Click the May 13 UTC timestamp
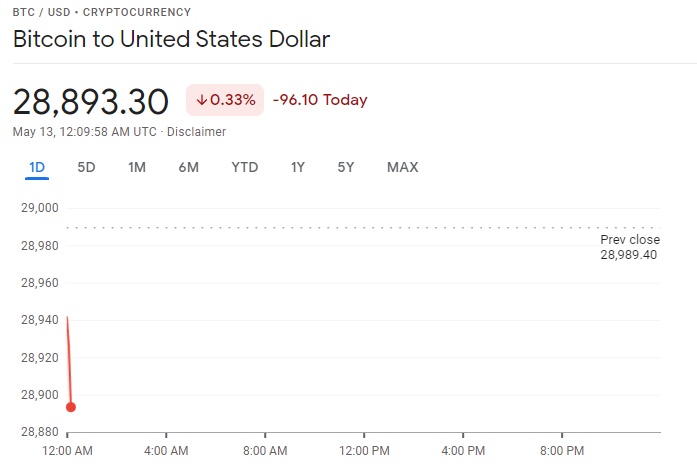This screenshot has width=697, height=475. tap(85, 132)
